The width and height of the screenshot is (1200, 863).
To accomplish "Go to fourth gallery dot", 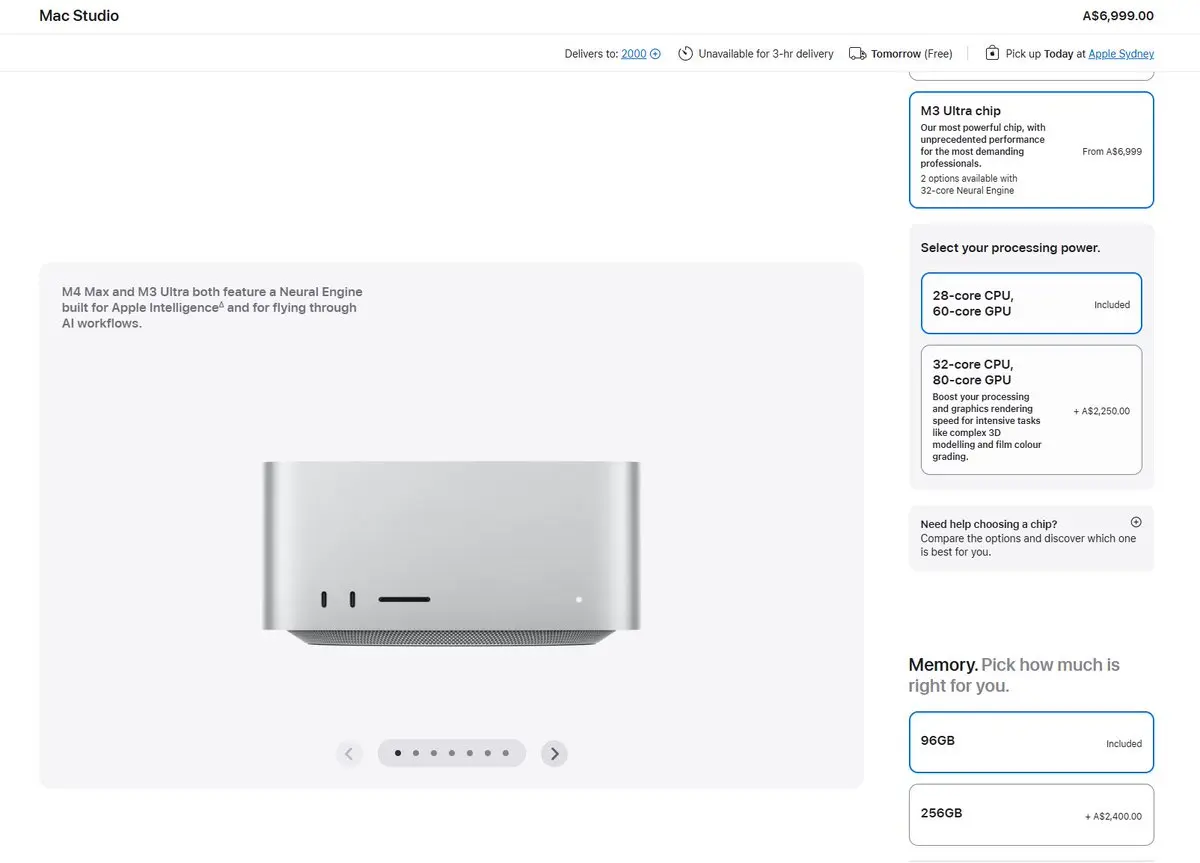I will click(x=452, y=753).
